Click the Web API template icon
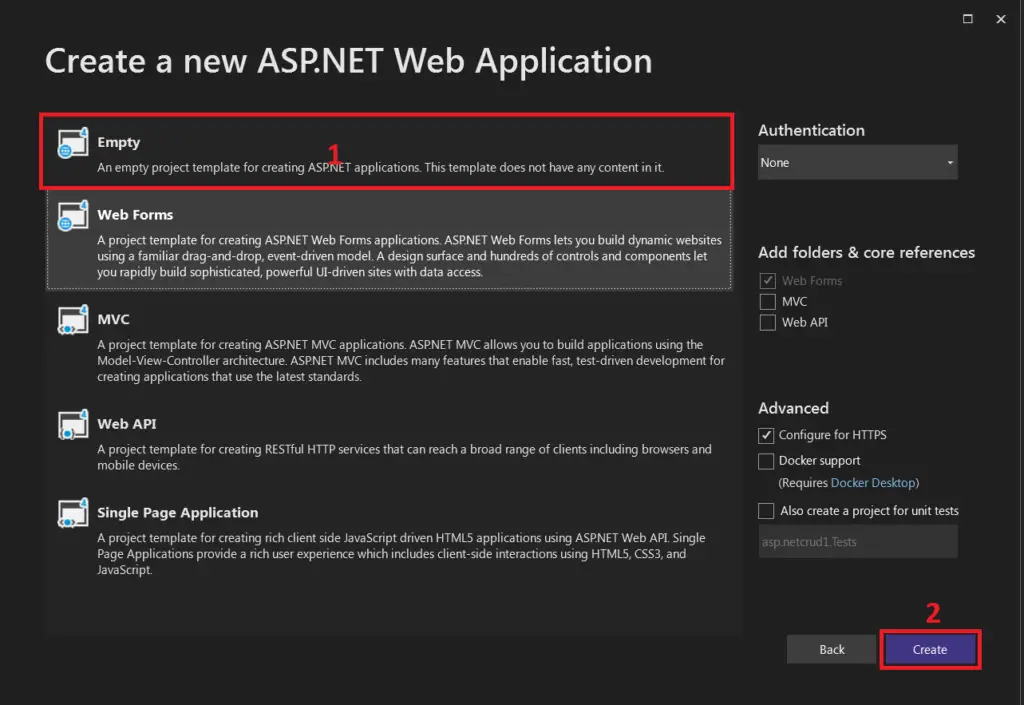 [72, 424]
